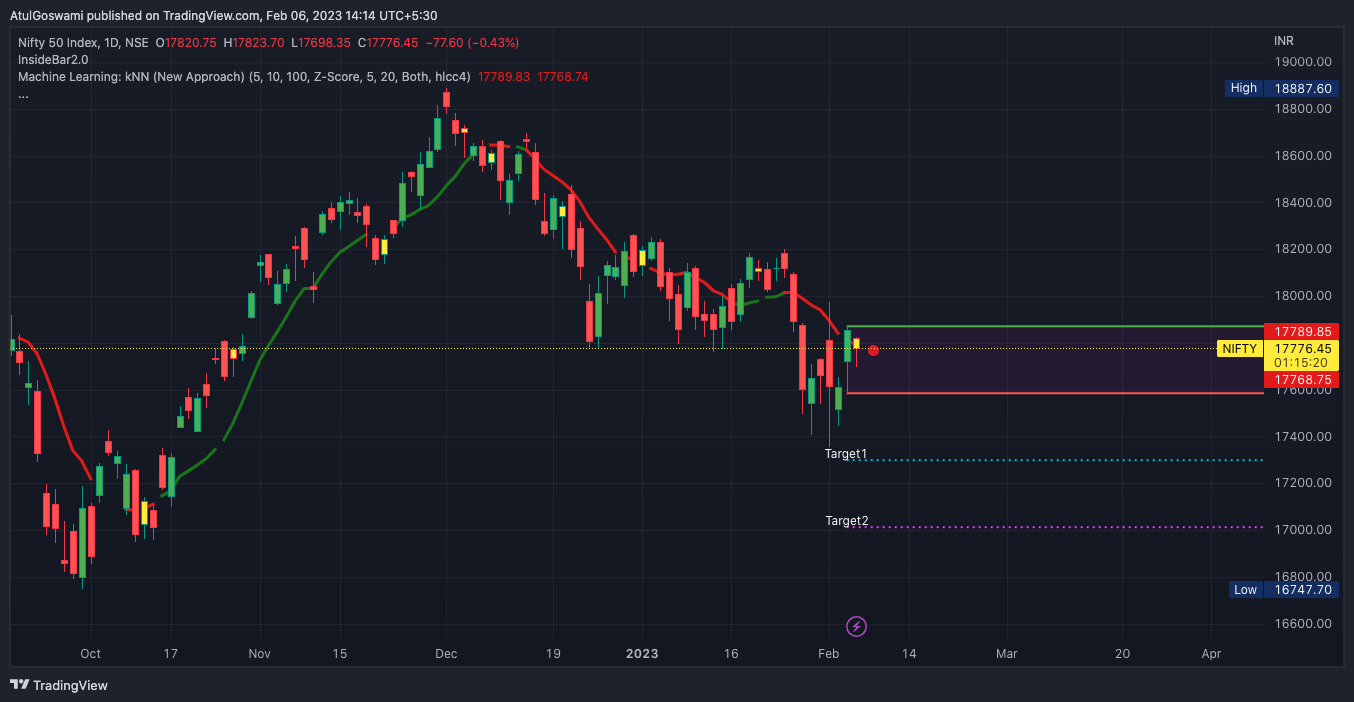The width and height of the screenshot is (1354, 702).
Task: Click the red dot marker beside latest candle
Action: tap(873, 350)
